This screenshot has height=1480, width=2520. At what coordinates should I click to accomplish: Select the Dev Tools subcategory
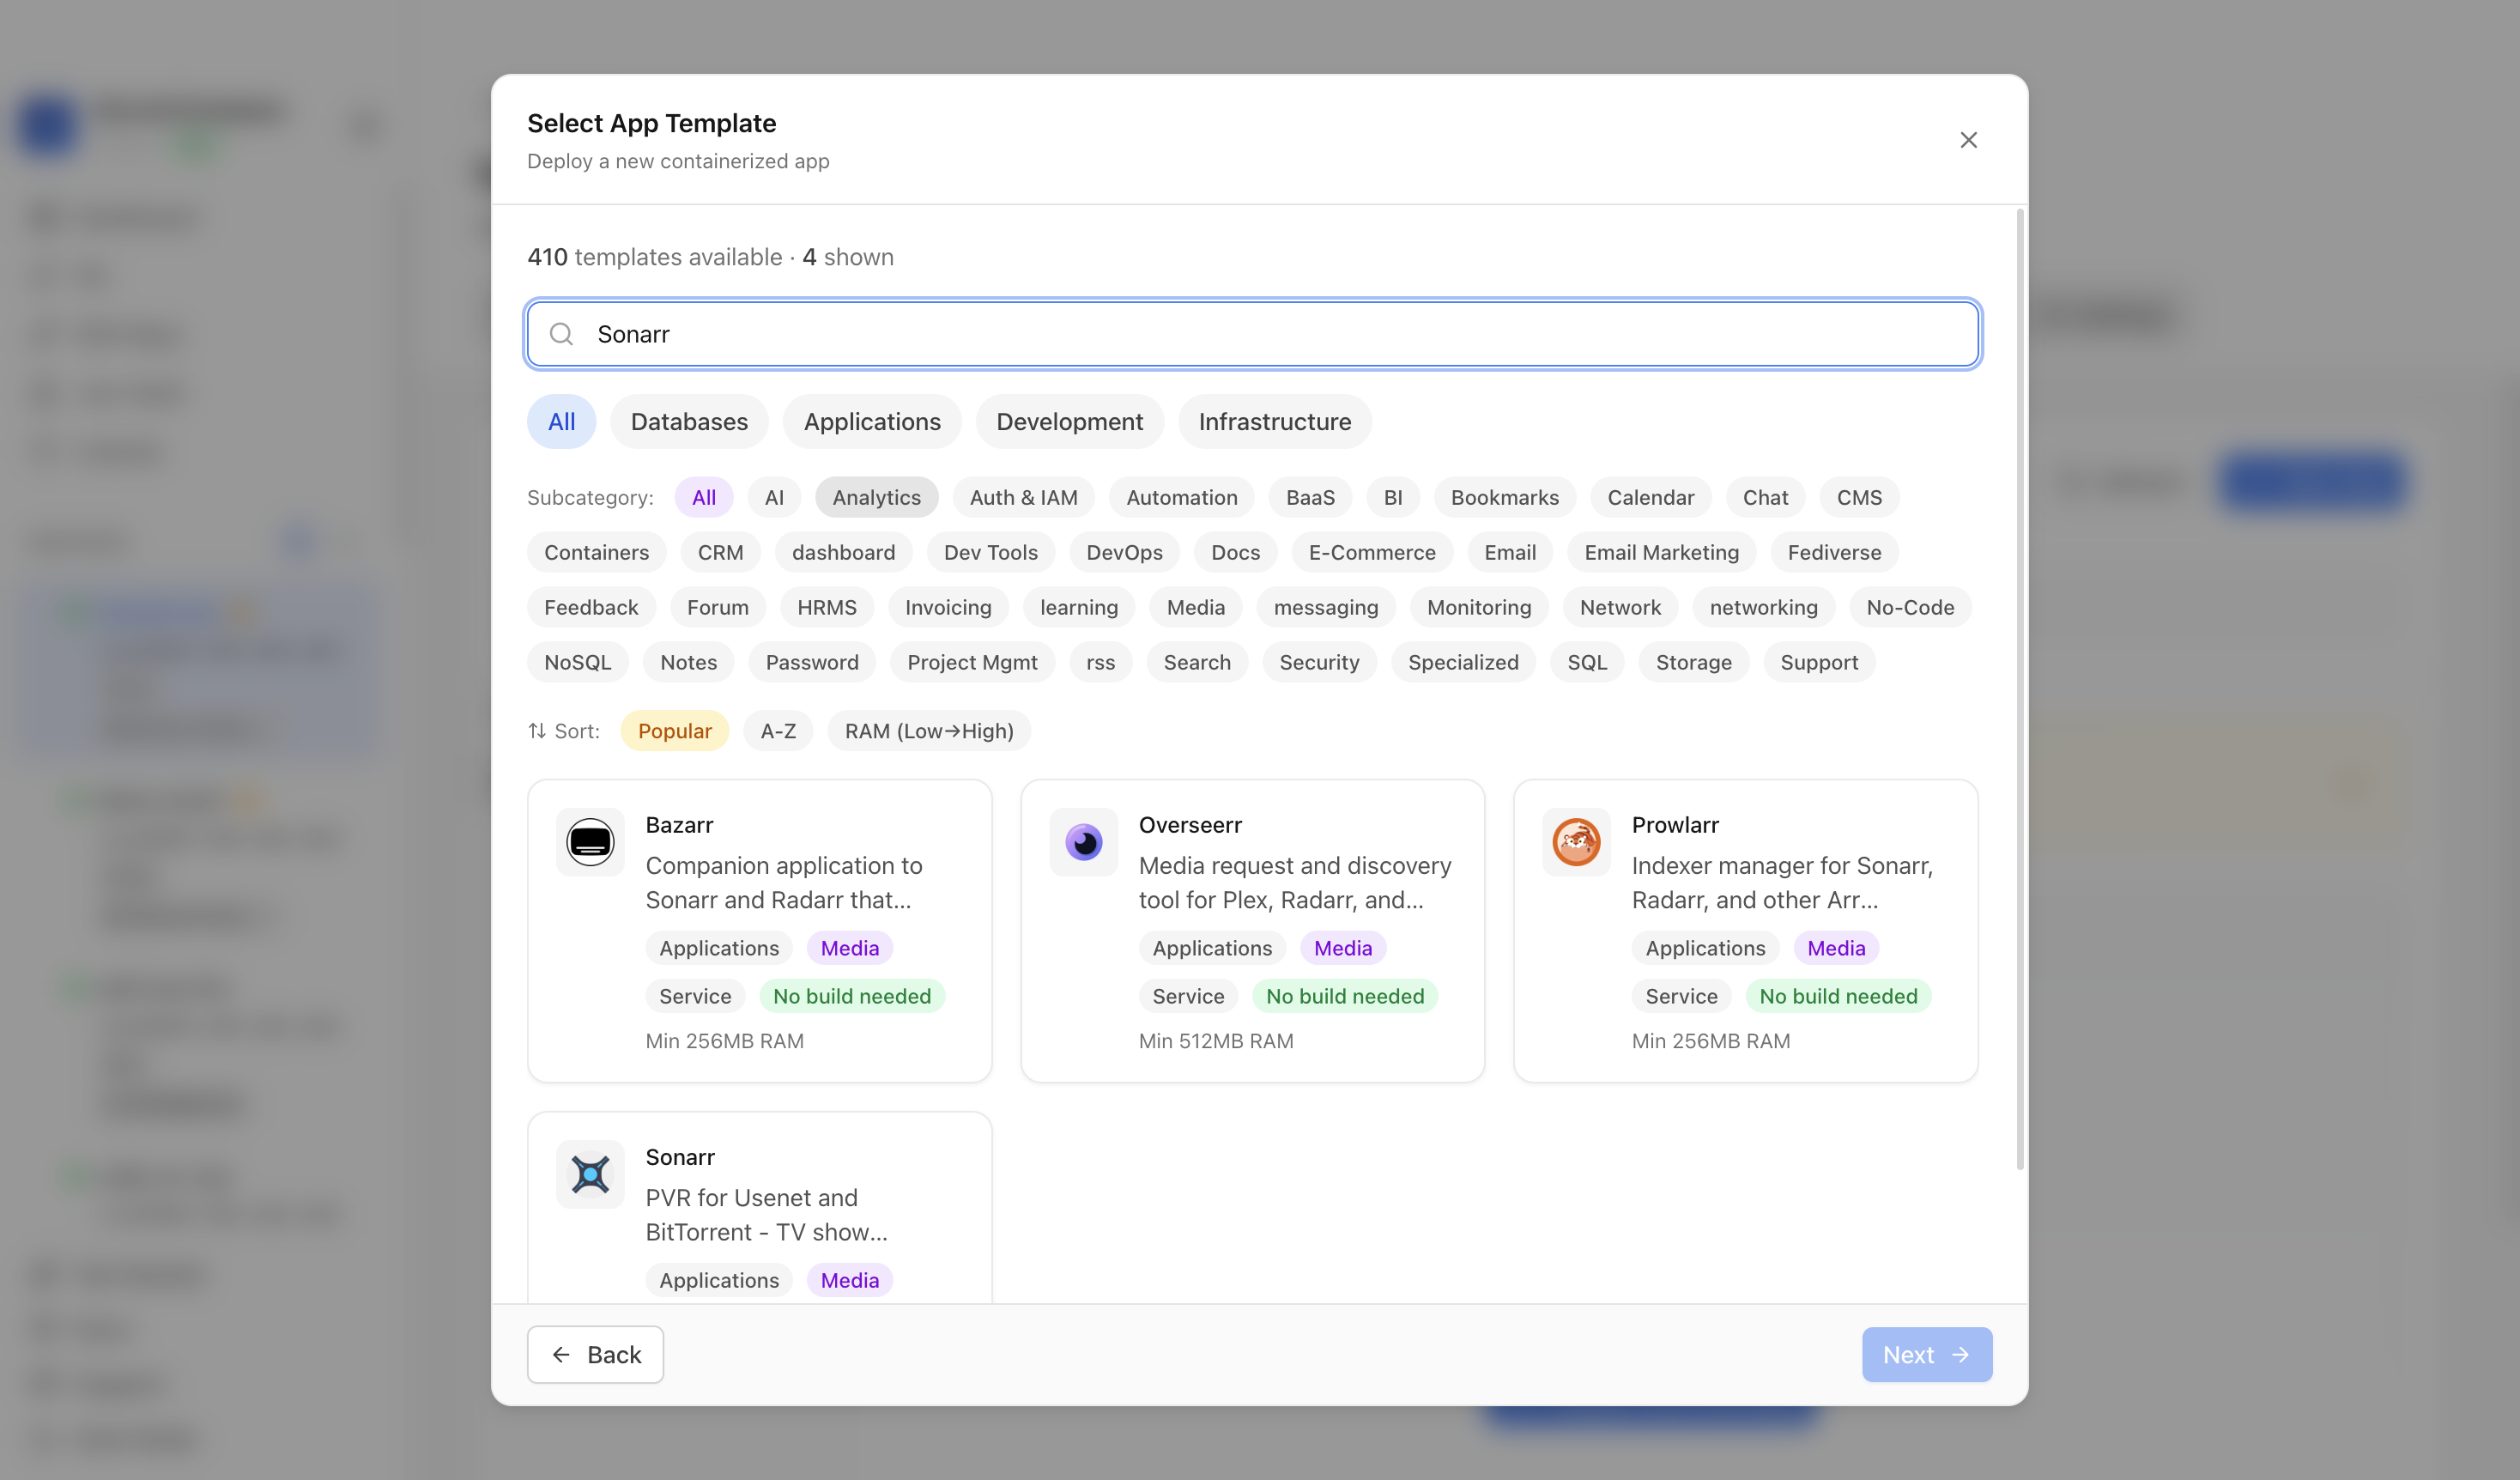point(990,552)
